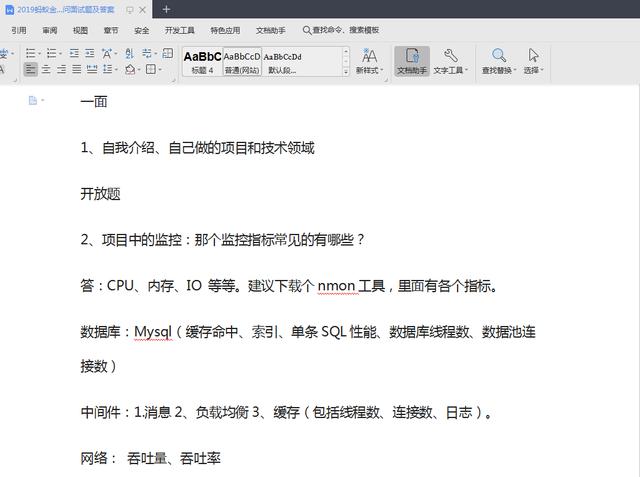Toggle the 文档助手 ribbon button

pos(412,61)
